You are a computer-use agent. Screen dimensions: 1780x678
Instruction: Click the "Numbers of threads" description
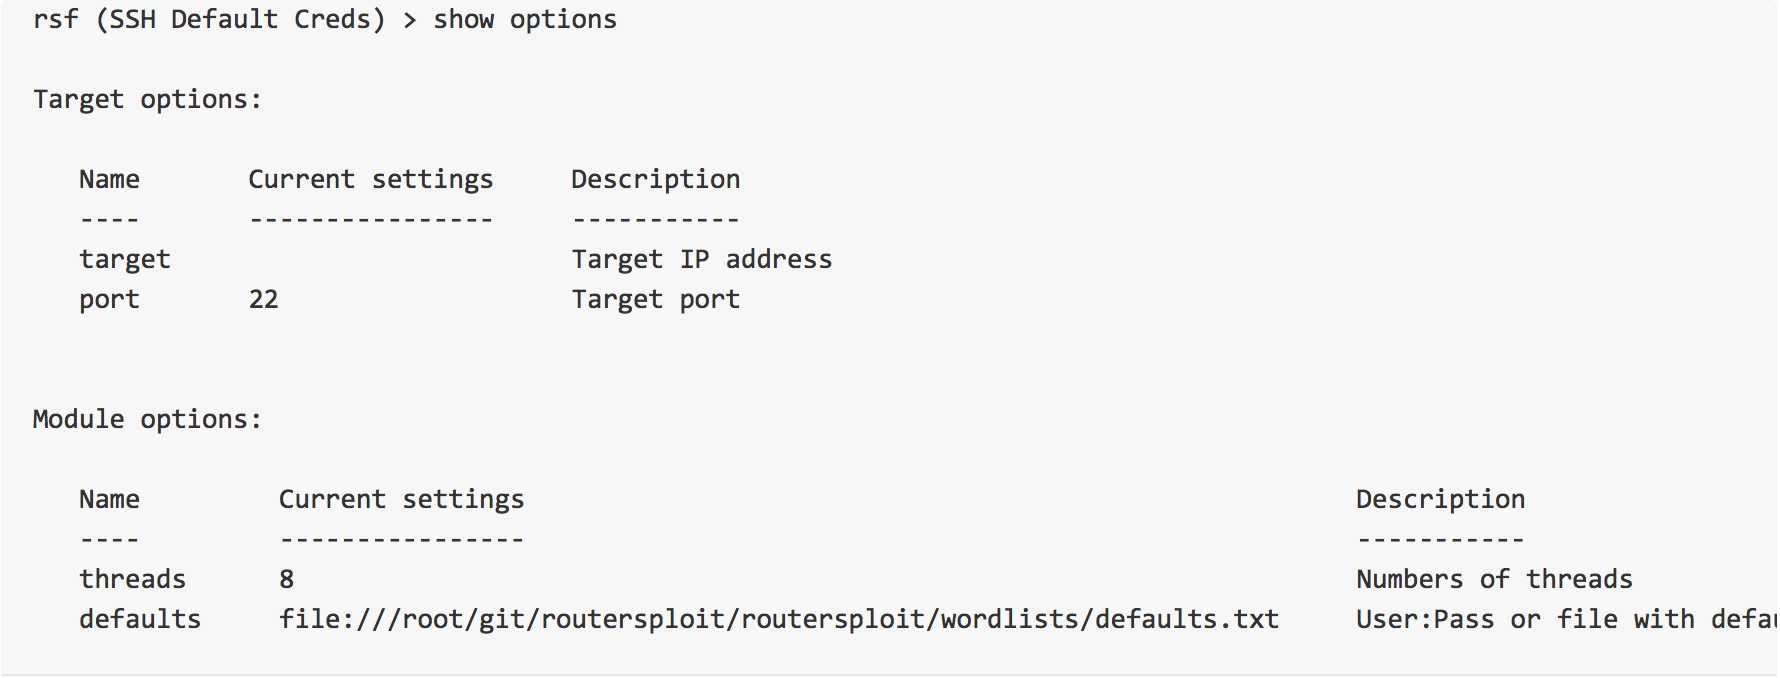tap(1494, 580)
